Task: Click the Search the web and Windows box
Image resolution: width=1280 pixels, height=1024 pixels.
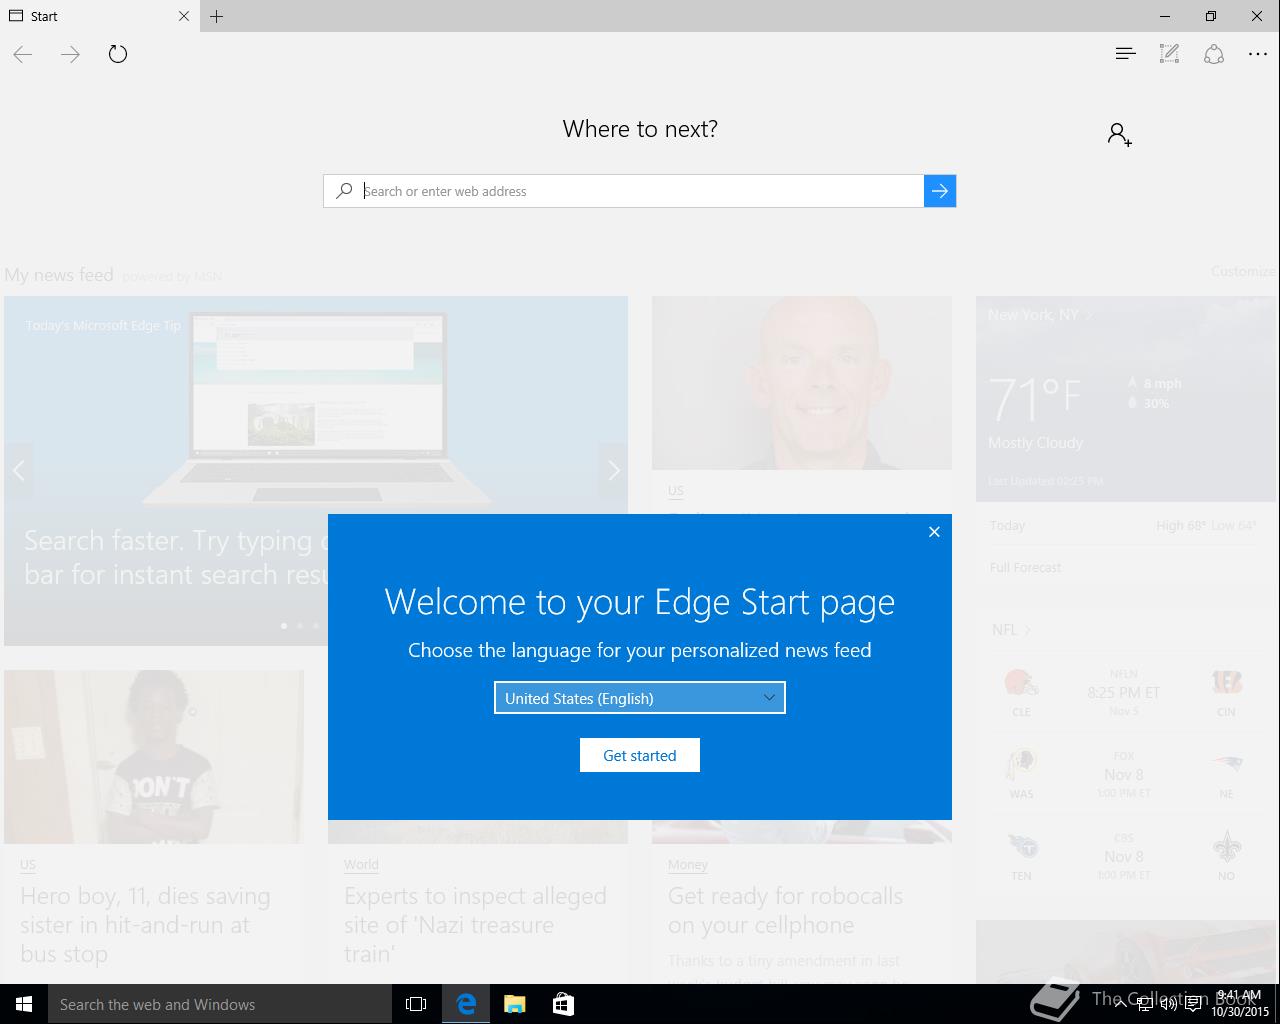Action: (220, 1004)
